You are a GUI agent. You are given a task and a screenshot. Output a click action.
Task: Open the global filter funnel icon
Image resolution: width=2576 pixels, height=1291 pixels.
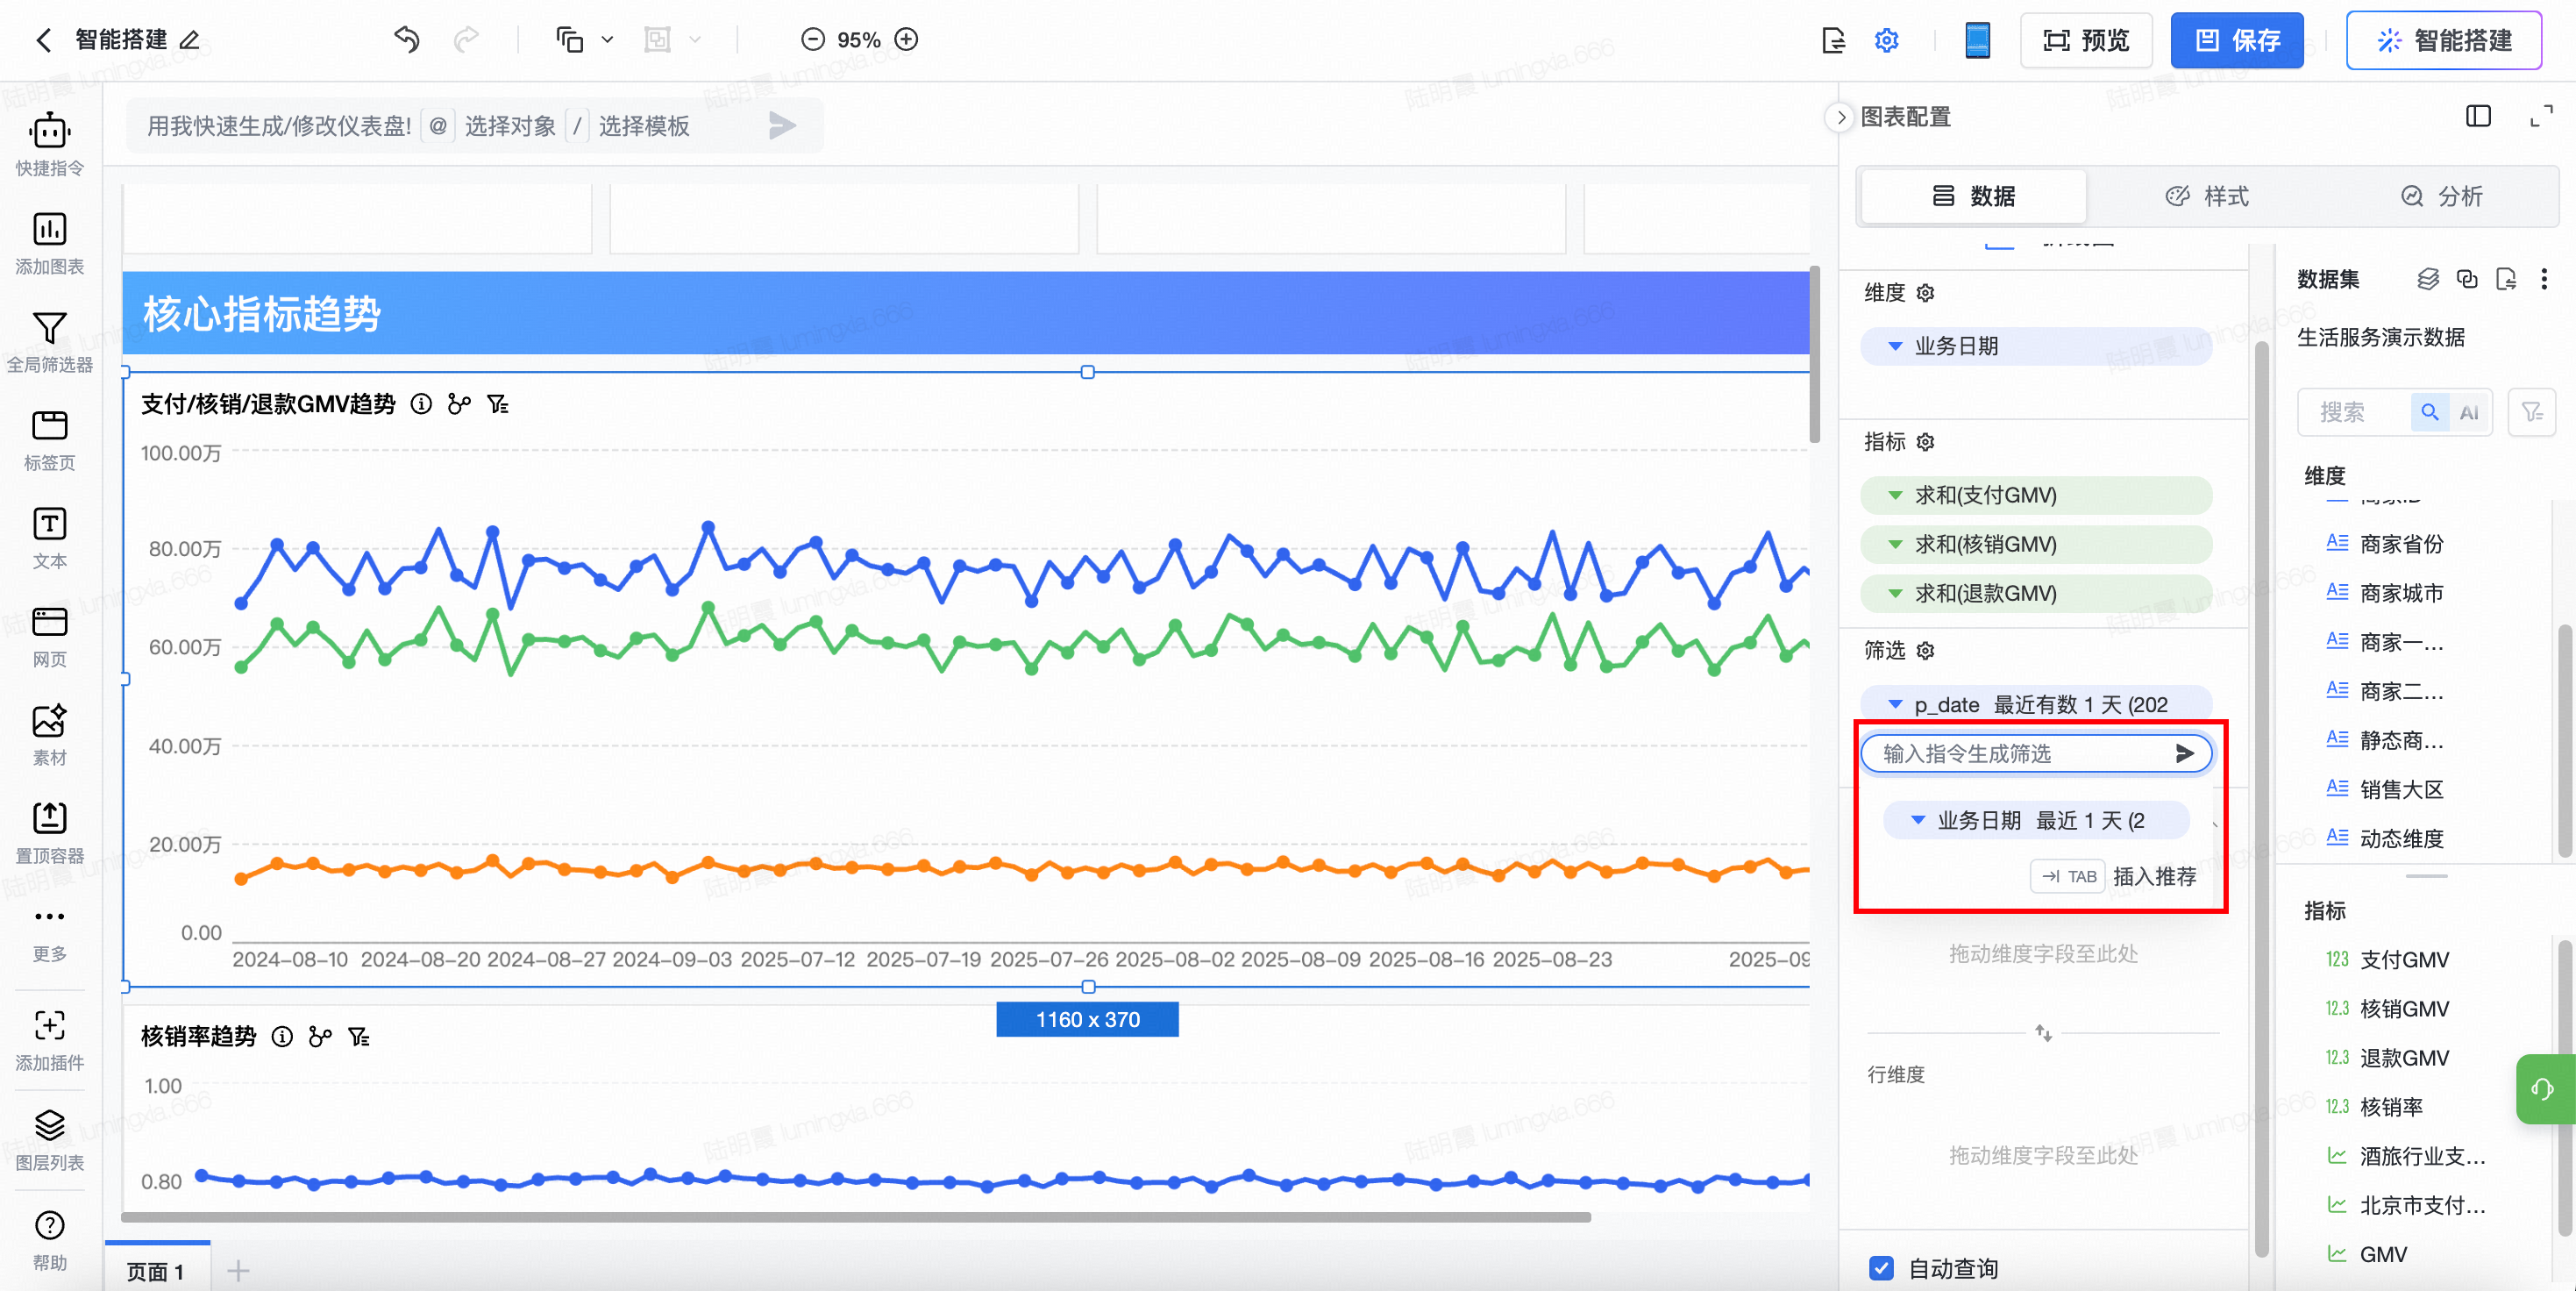(49, 328)
